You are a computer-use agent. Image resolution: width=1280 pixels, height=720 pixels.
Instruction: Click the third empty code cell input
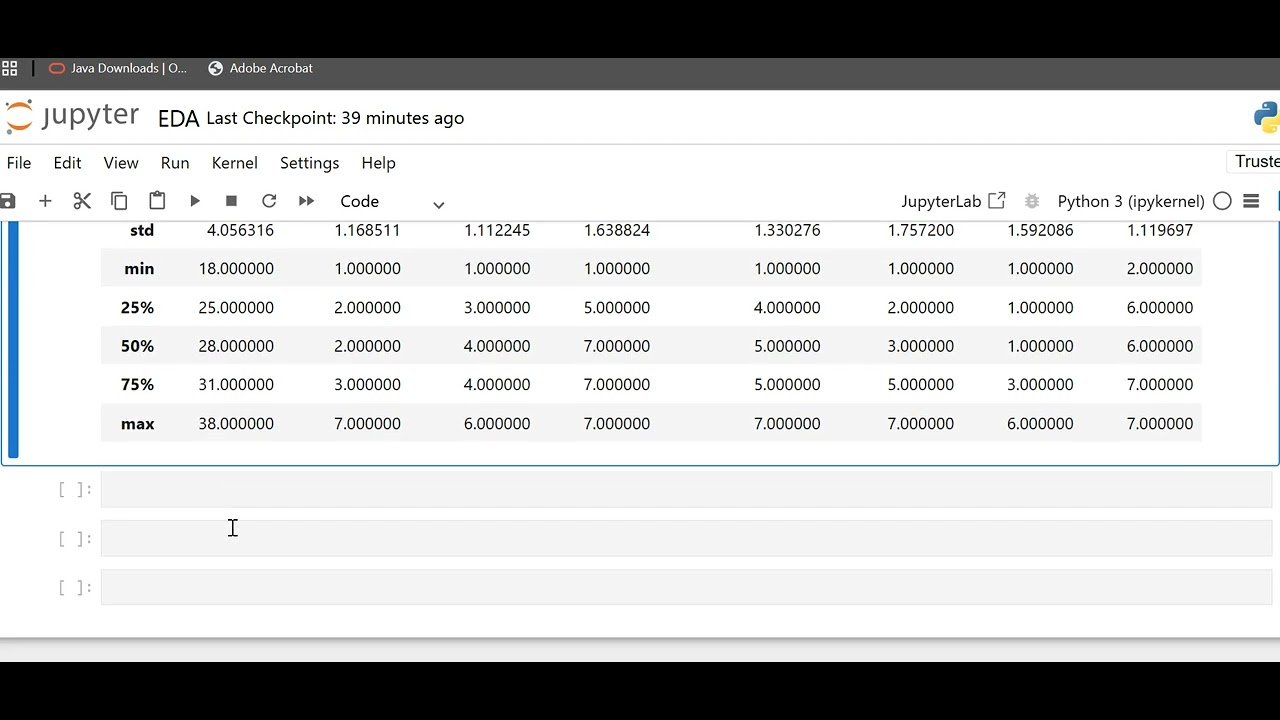click(686, 587)
